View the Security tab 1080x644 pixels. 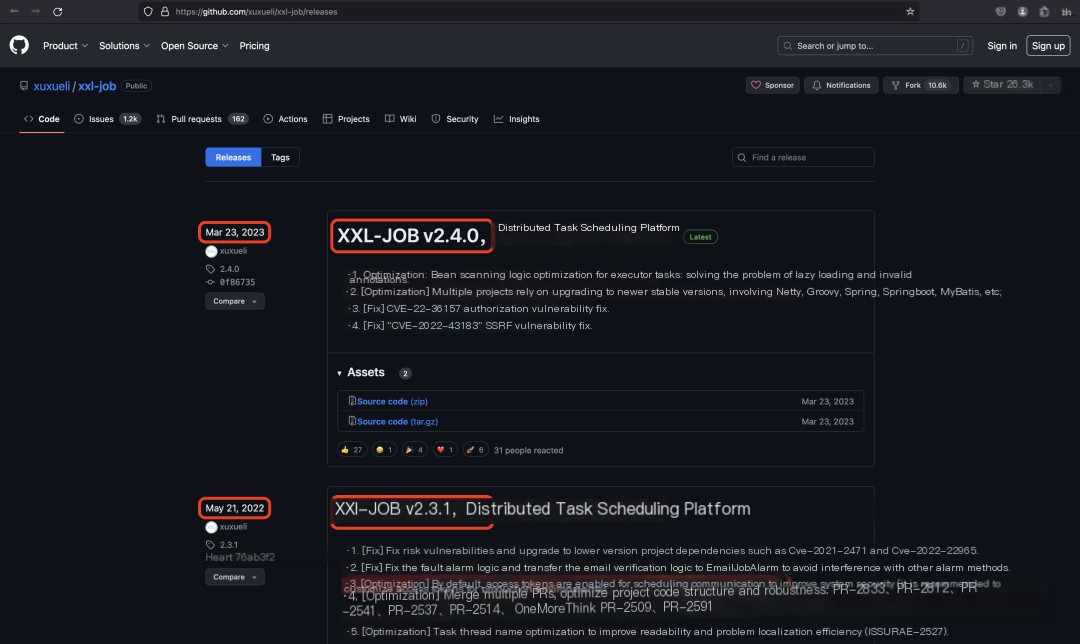pyautogui.click(x=455, y=119)
